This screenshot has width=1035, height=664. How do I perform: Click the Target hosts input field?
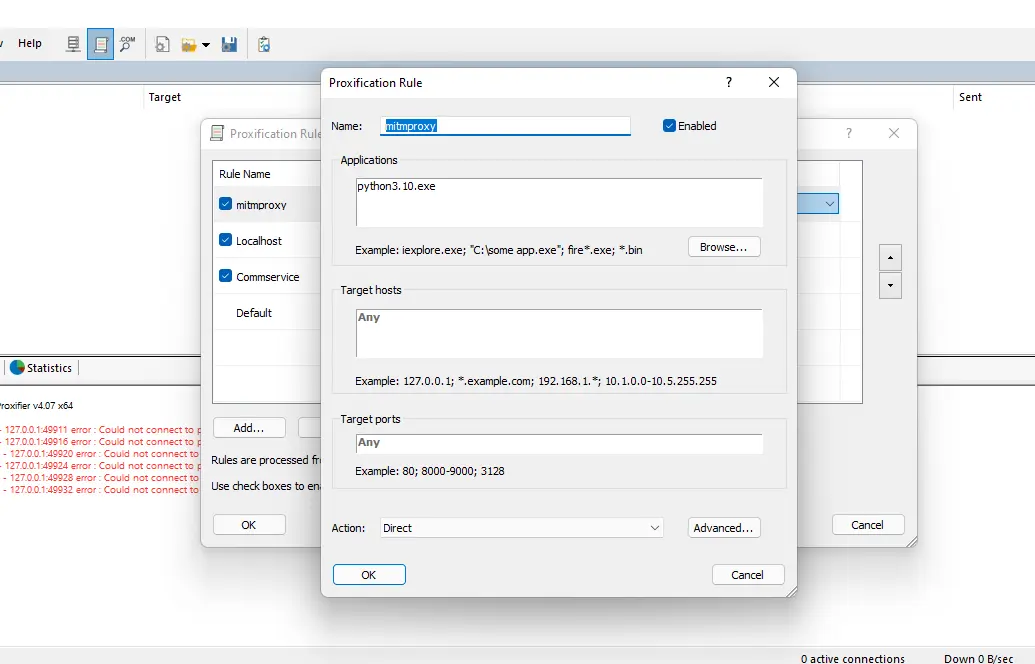pyautogui.click(x=559, y=333)
